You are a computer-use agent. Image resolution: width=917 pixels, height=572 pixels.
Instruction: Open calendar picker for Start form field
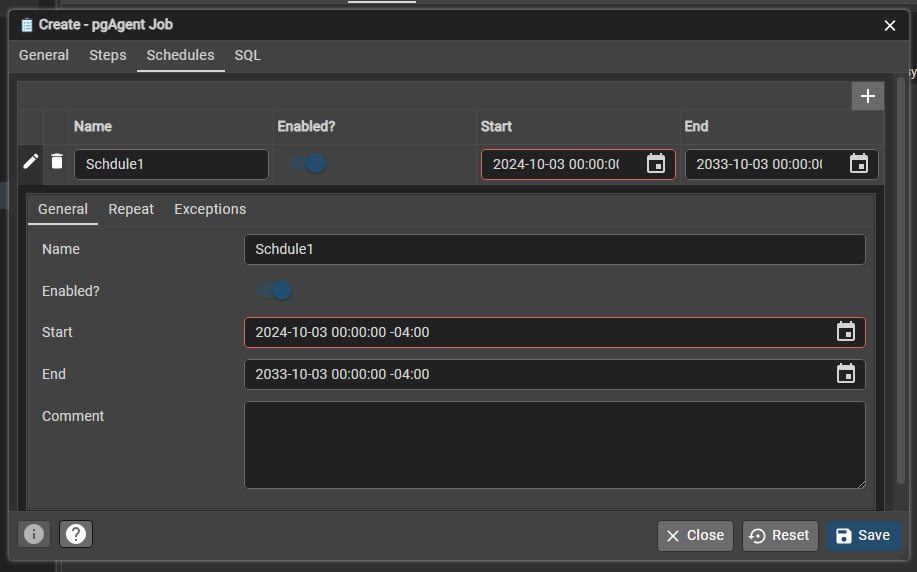[846, 332]
